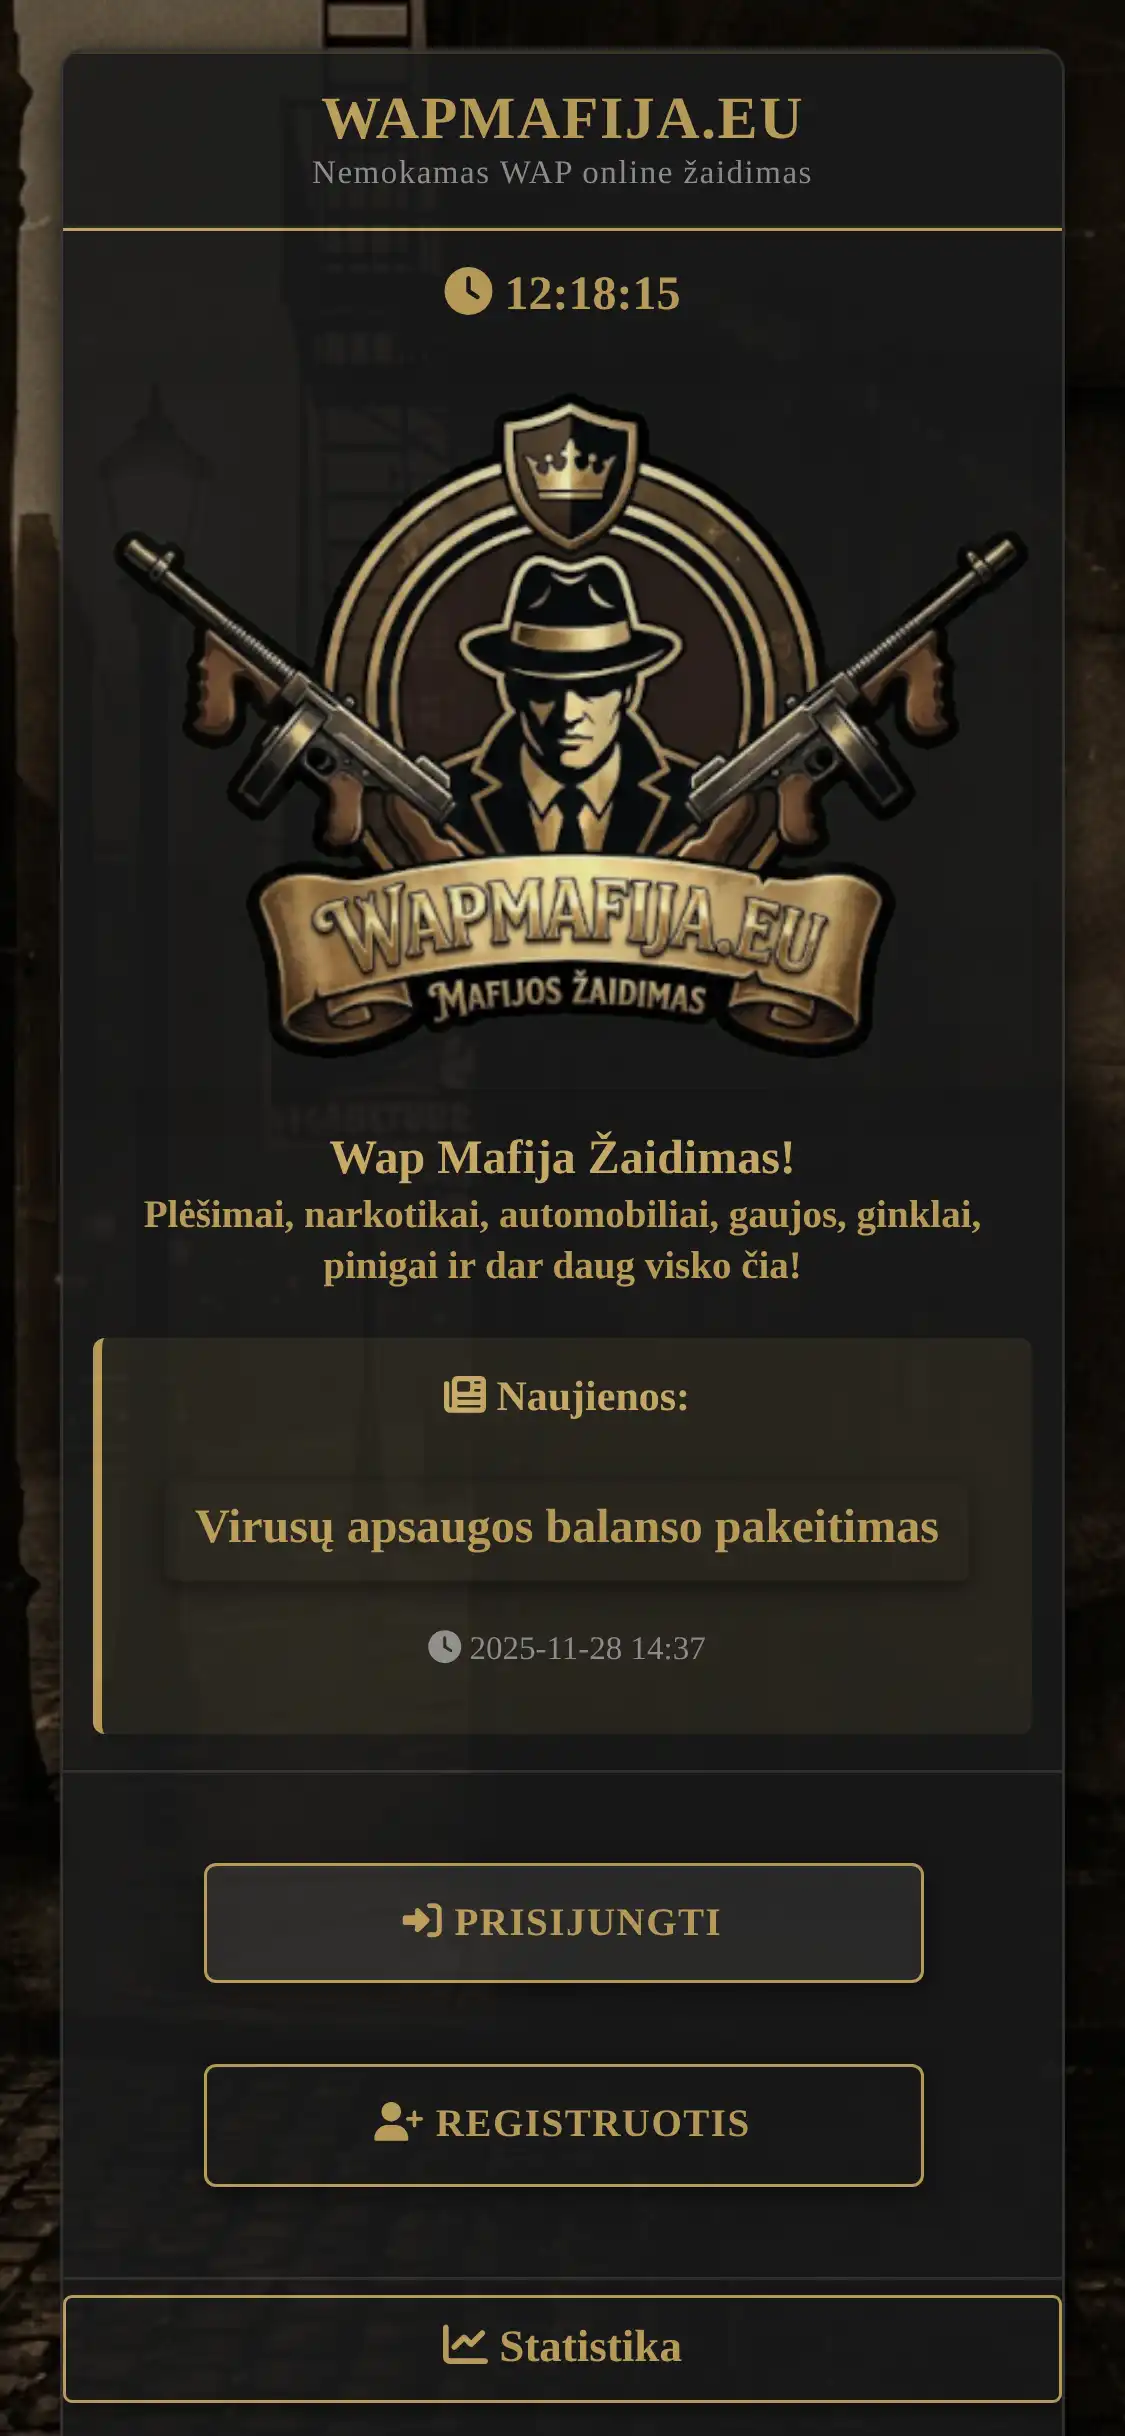Click the clock icon beside 12:18:15
Image resolution: width=1125 pixels, height=2436 pixels.
(468, 291)
